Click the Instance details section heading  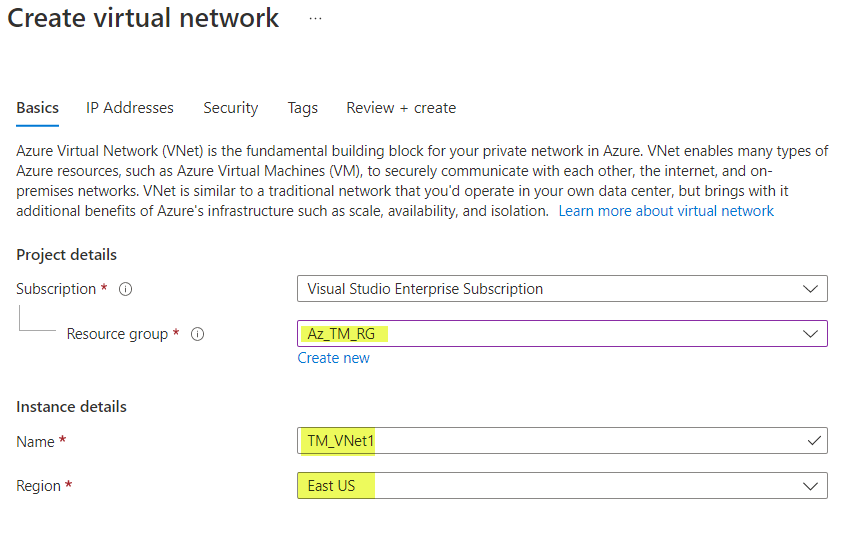(x=71, y=407)
